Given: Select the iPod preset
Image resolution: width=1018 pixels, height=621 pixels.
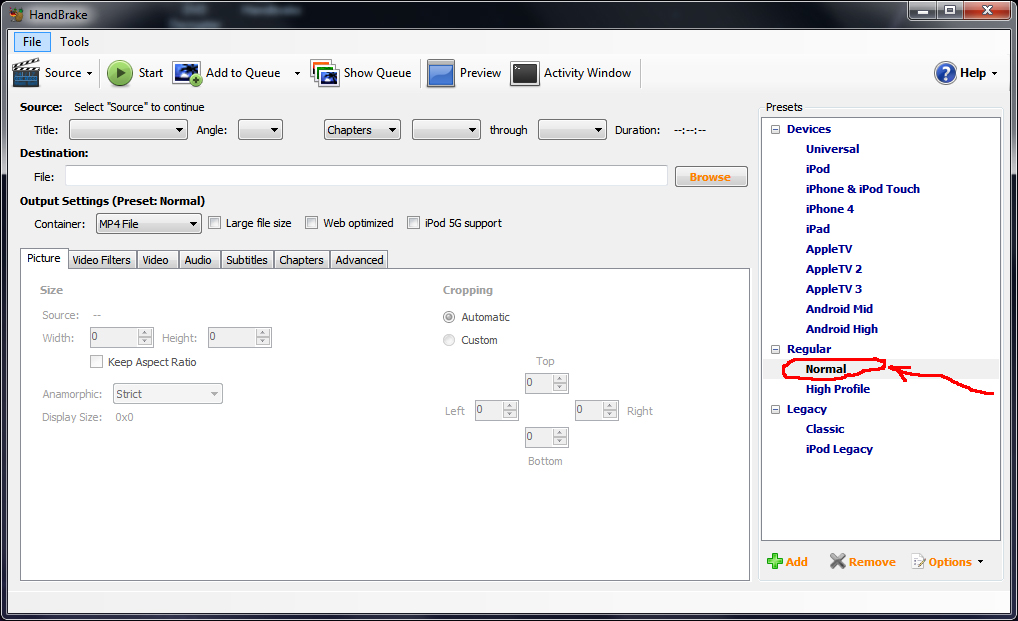Looking at the screenshot, I should coord(817,169).
